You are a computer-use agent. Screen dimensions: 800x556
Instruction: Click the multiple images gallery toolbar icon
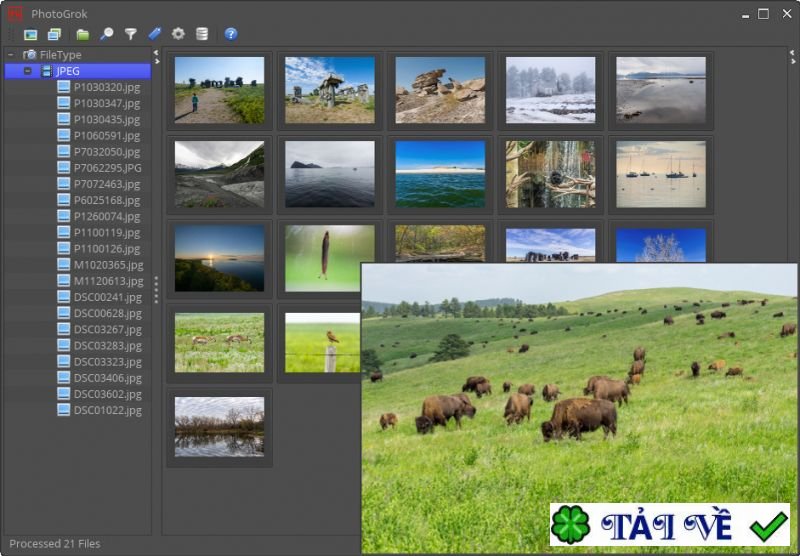pyautogui.click(x=54, y=34)
